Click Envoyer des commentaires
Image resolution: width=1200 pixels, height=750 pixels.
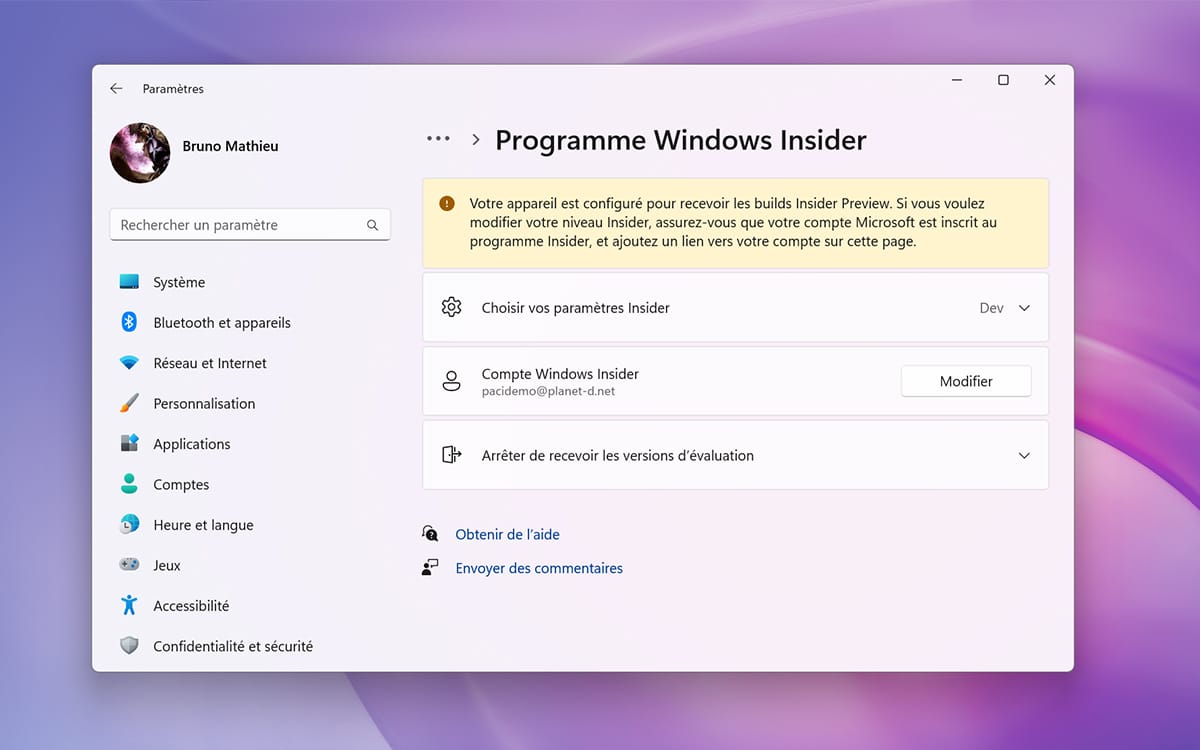[x=539, y=568]
